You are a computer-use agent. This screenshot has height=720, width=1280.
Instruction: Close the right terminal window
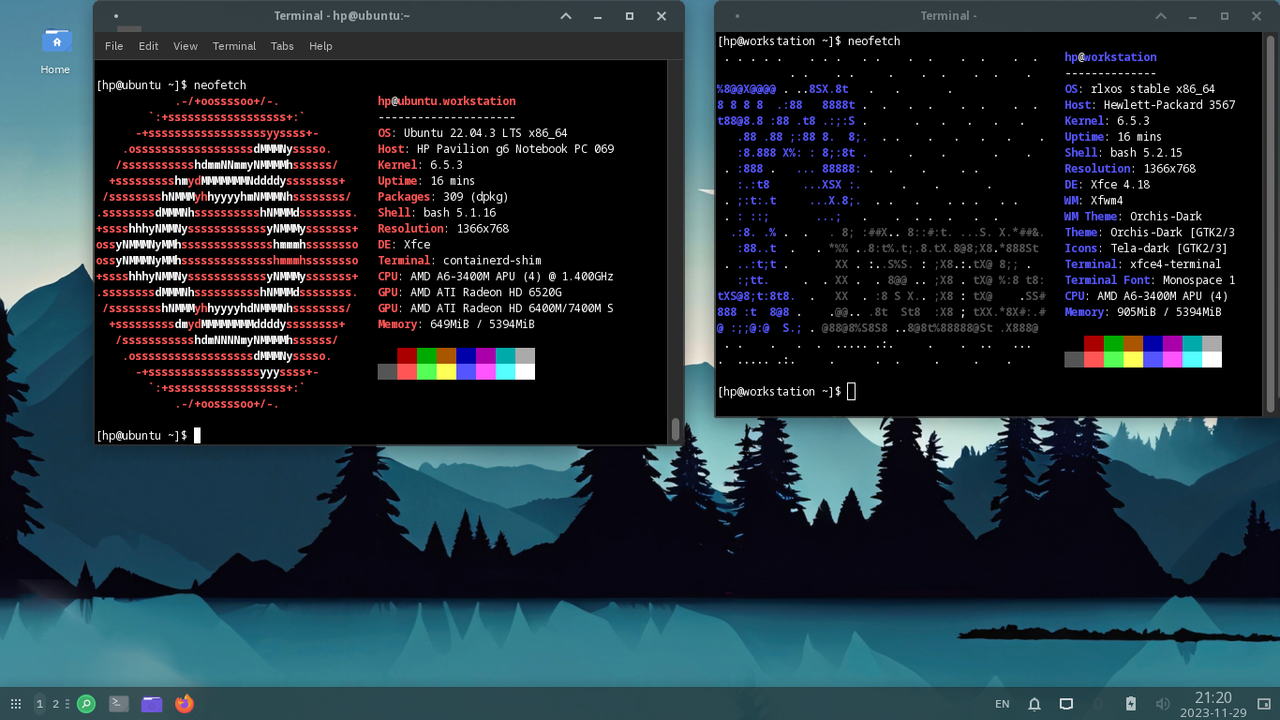pyautogui.click(x=1257, y=16)
